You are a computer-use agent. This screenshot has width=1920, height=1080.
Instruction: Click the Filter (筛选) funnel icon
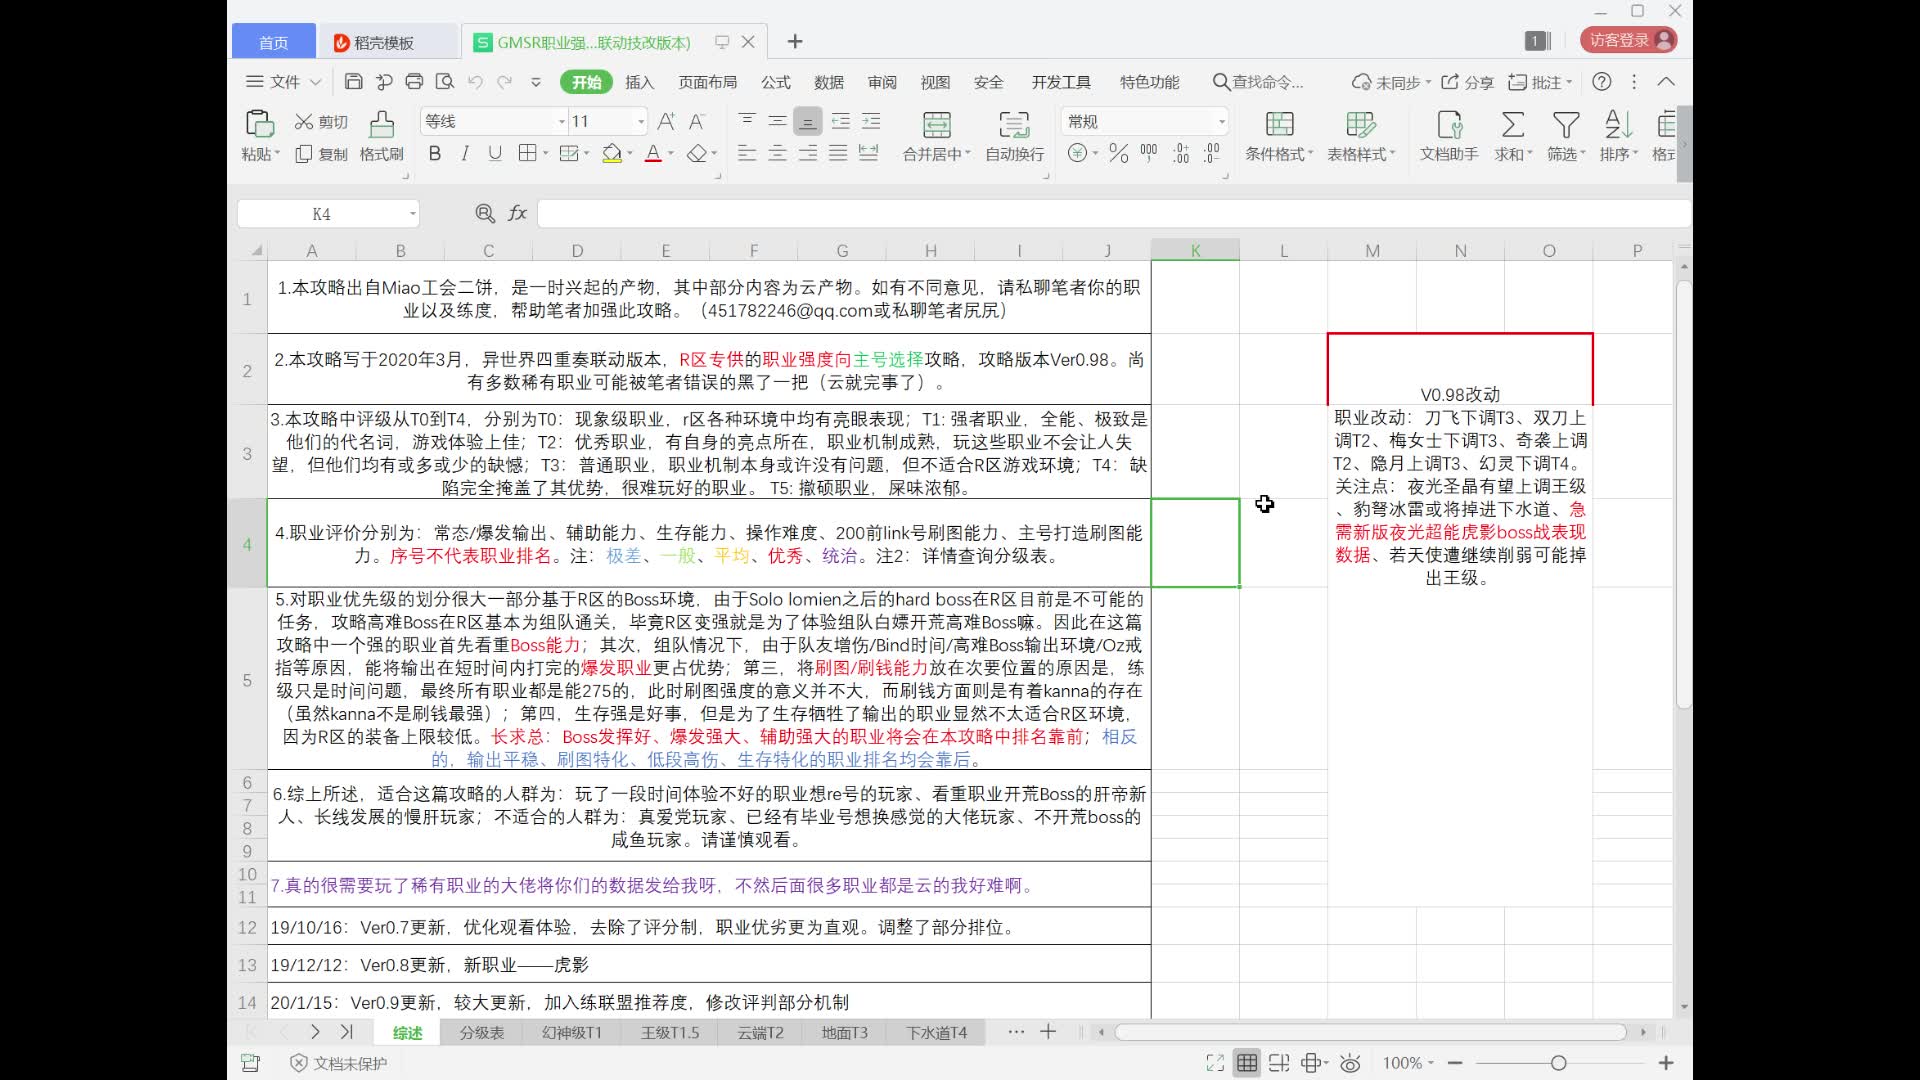point(1565,124)
